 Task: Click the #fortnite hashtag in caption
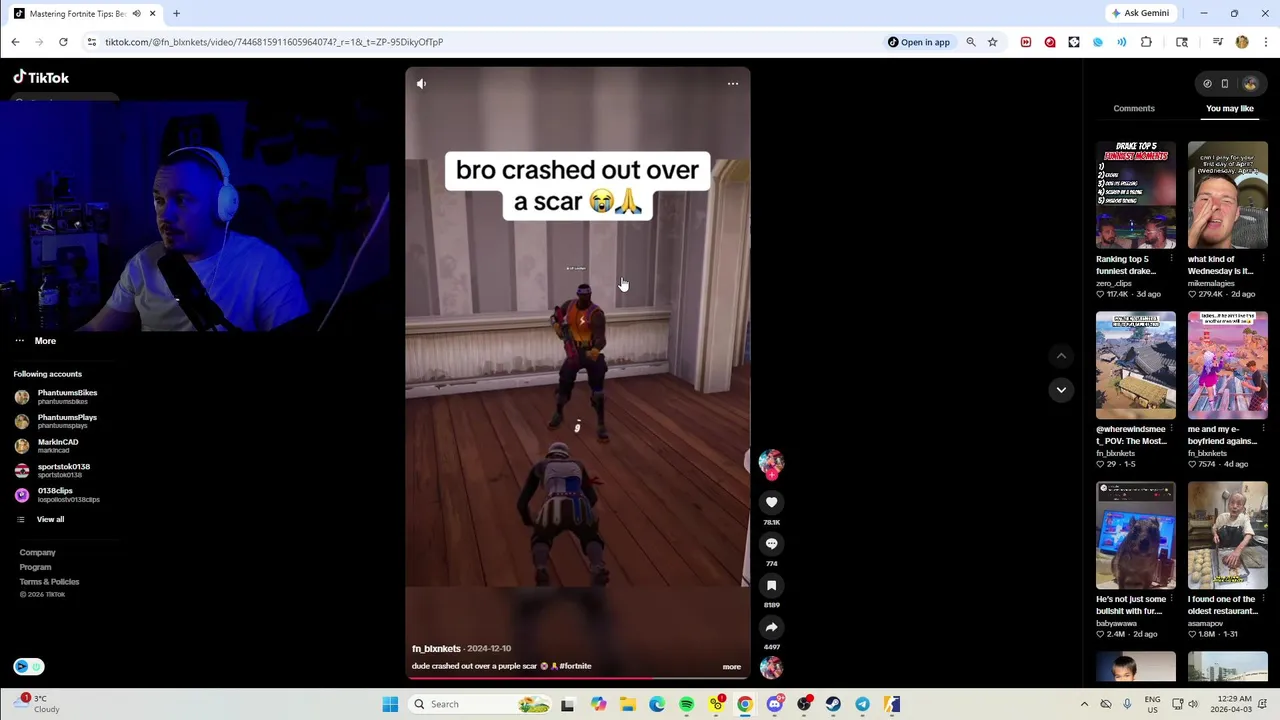[575, 666]
